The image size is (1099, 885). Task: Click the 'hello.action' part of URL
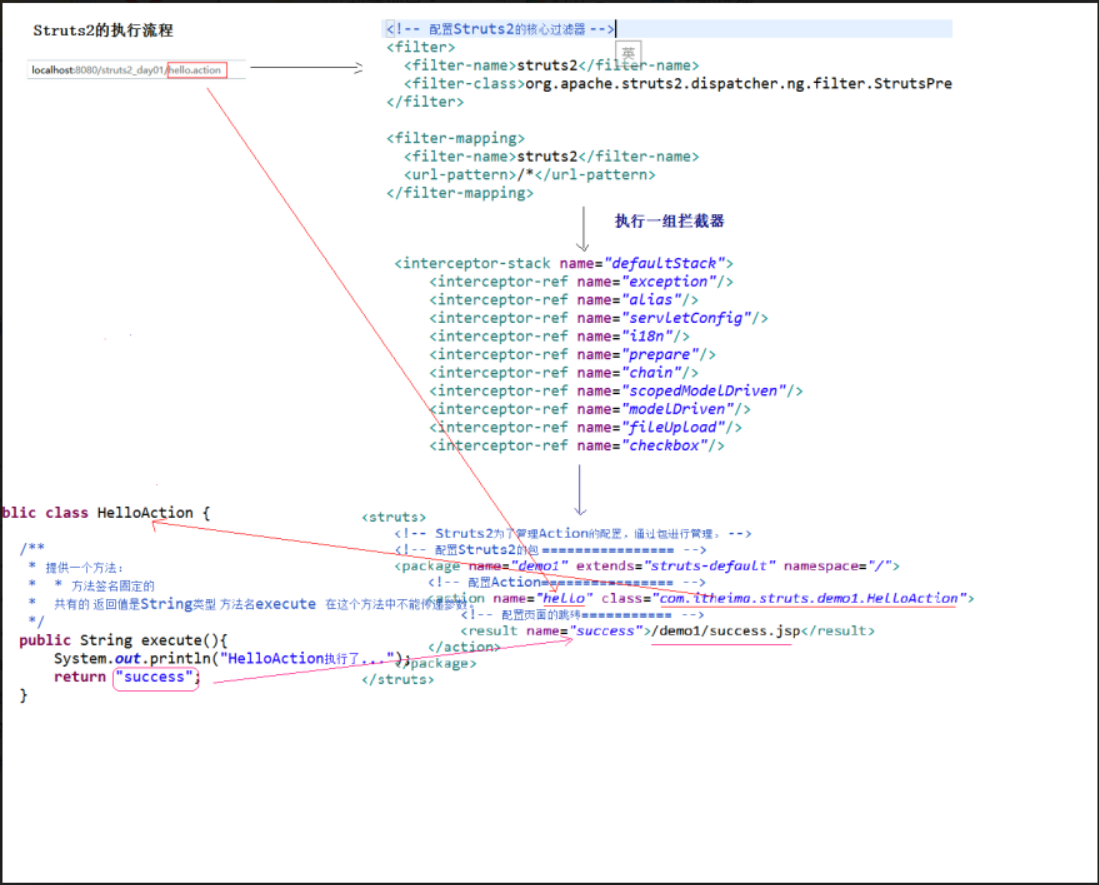point(197,70)
